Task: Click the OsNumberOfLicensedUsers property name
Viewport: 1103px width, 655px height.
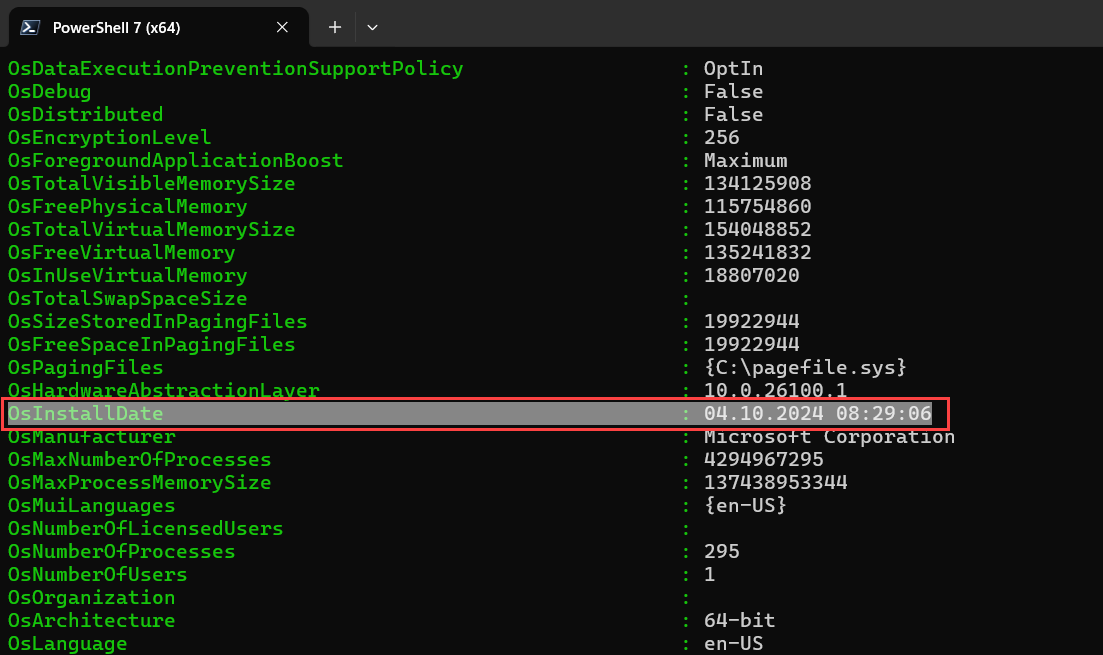Action: pyautogui.click(x=146, y=529)
